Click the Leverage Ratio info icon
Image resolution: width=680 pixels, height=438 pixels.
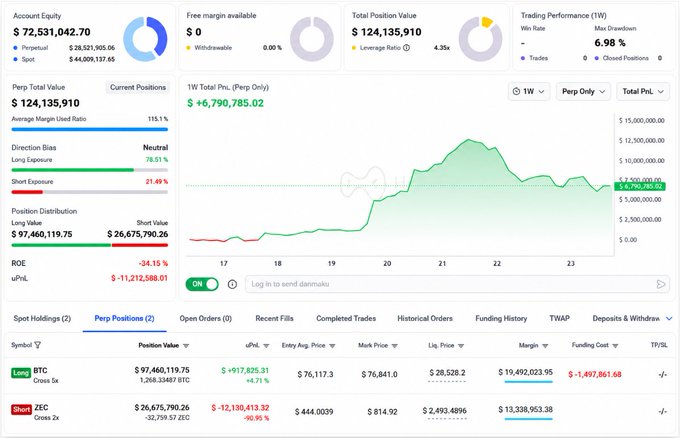coord(406,48)
